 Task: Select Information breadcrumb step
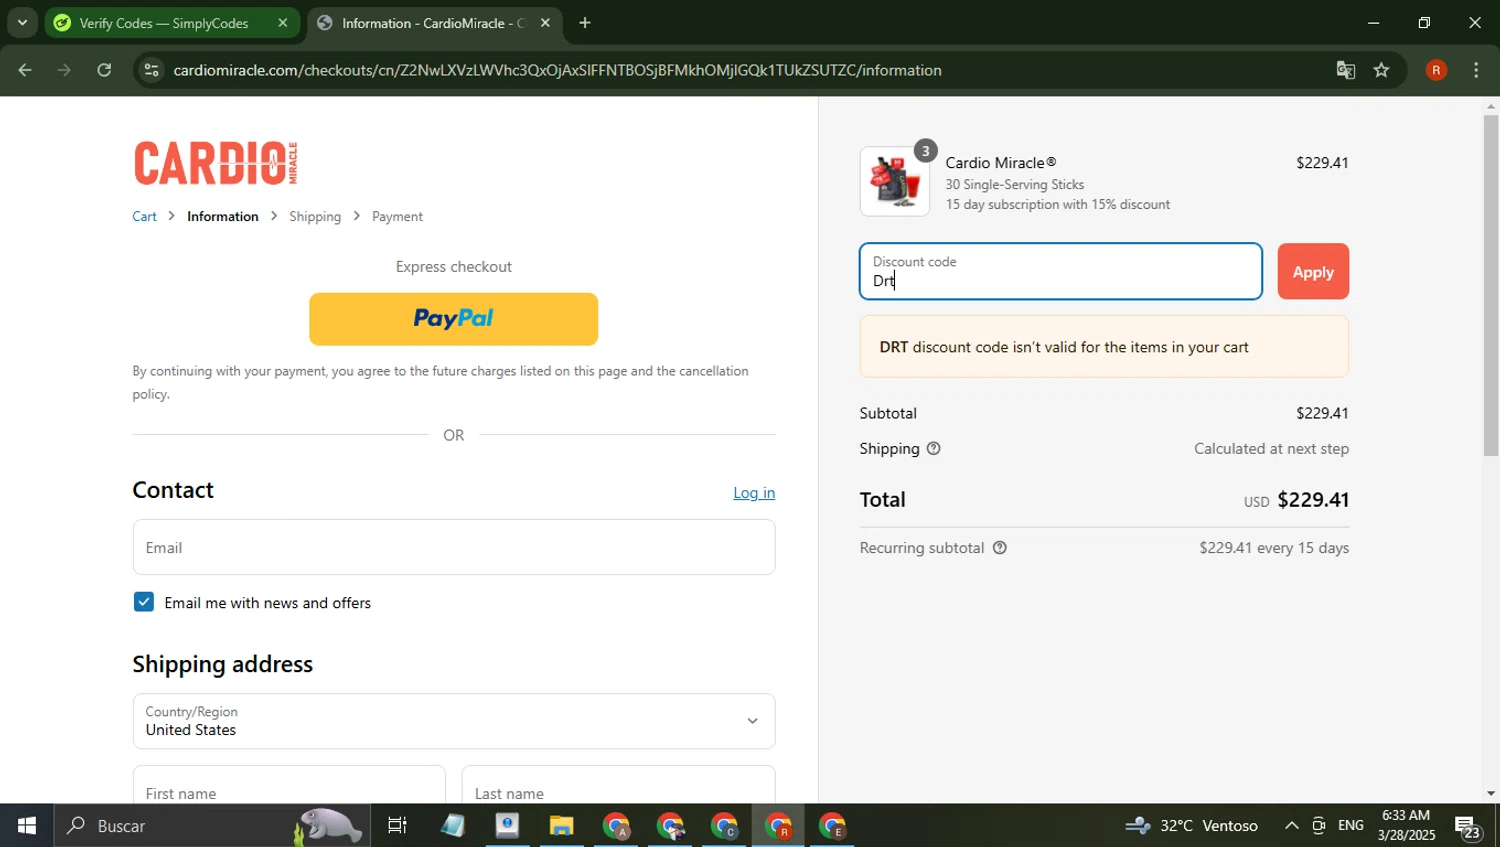223,216
